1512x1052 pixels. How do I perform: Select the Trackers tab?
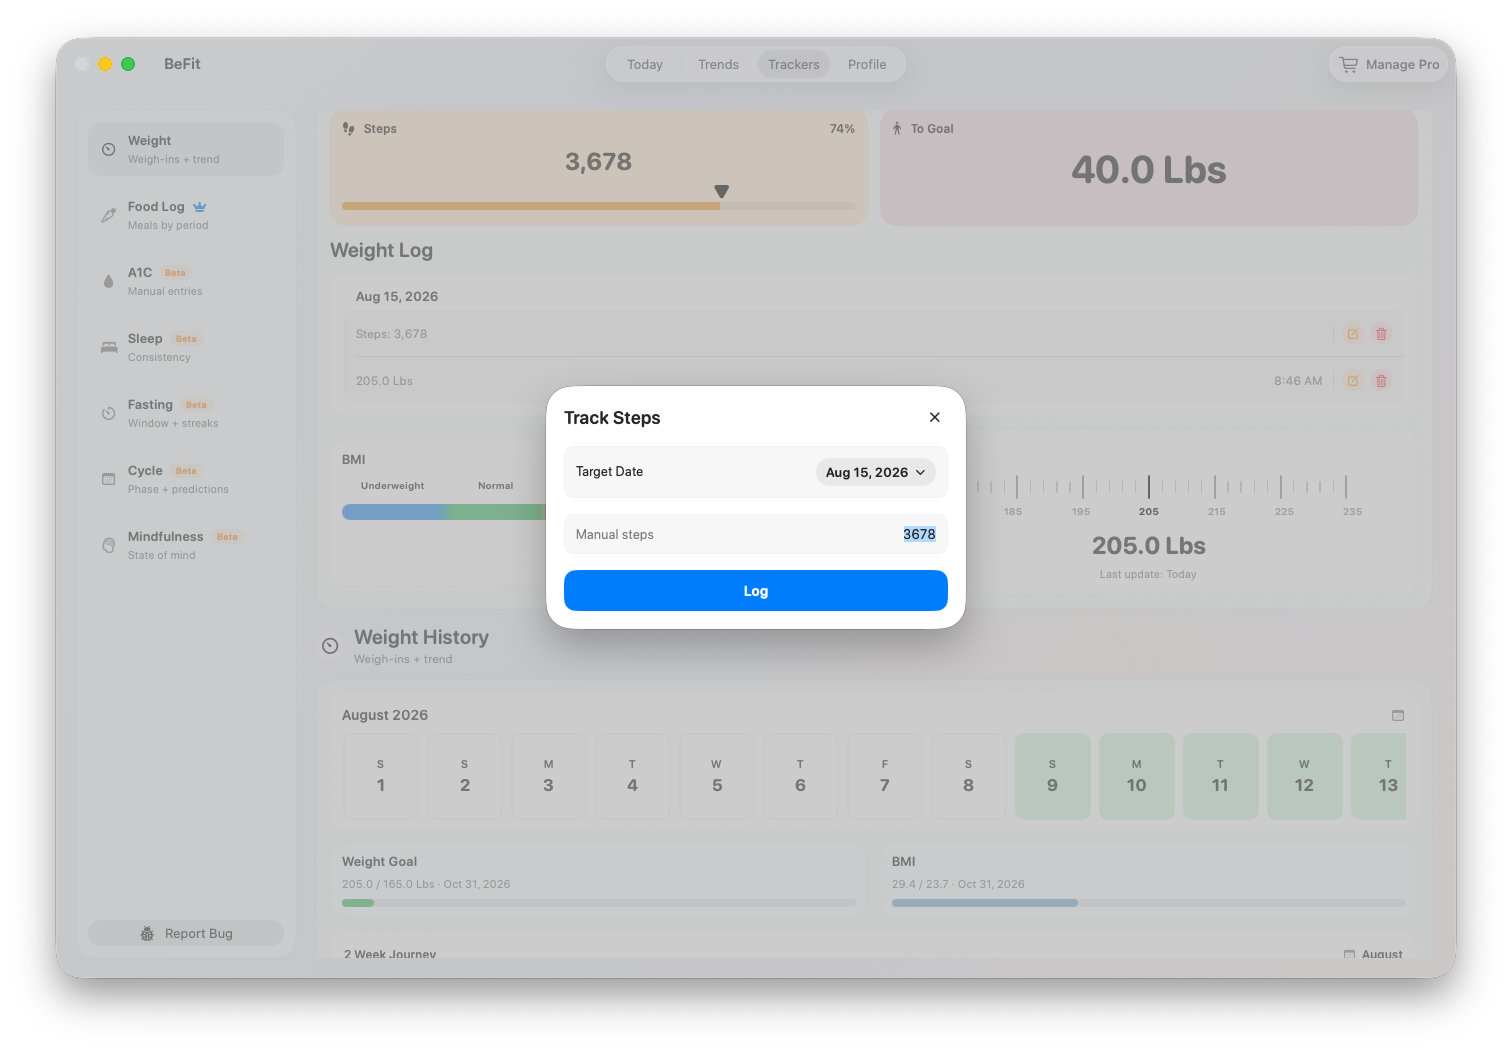coord(794,64)
